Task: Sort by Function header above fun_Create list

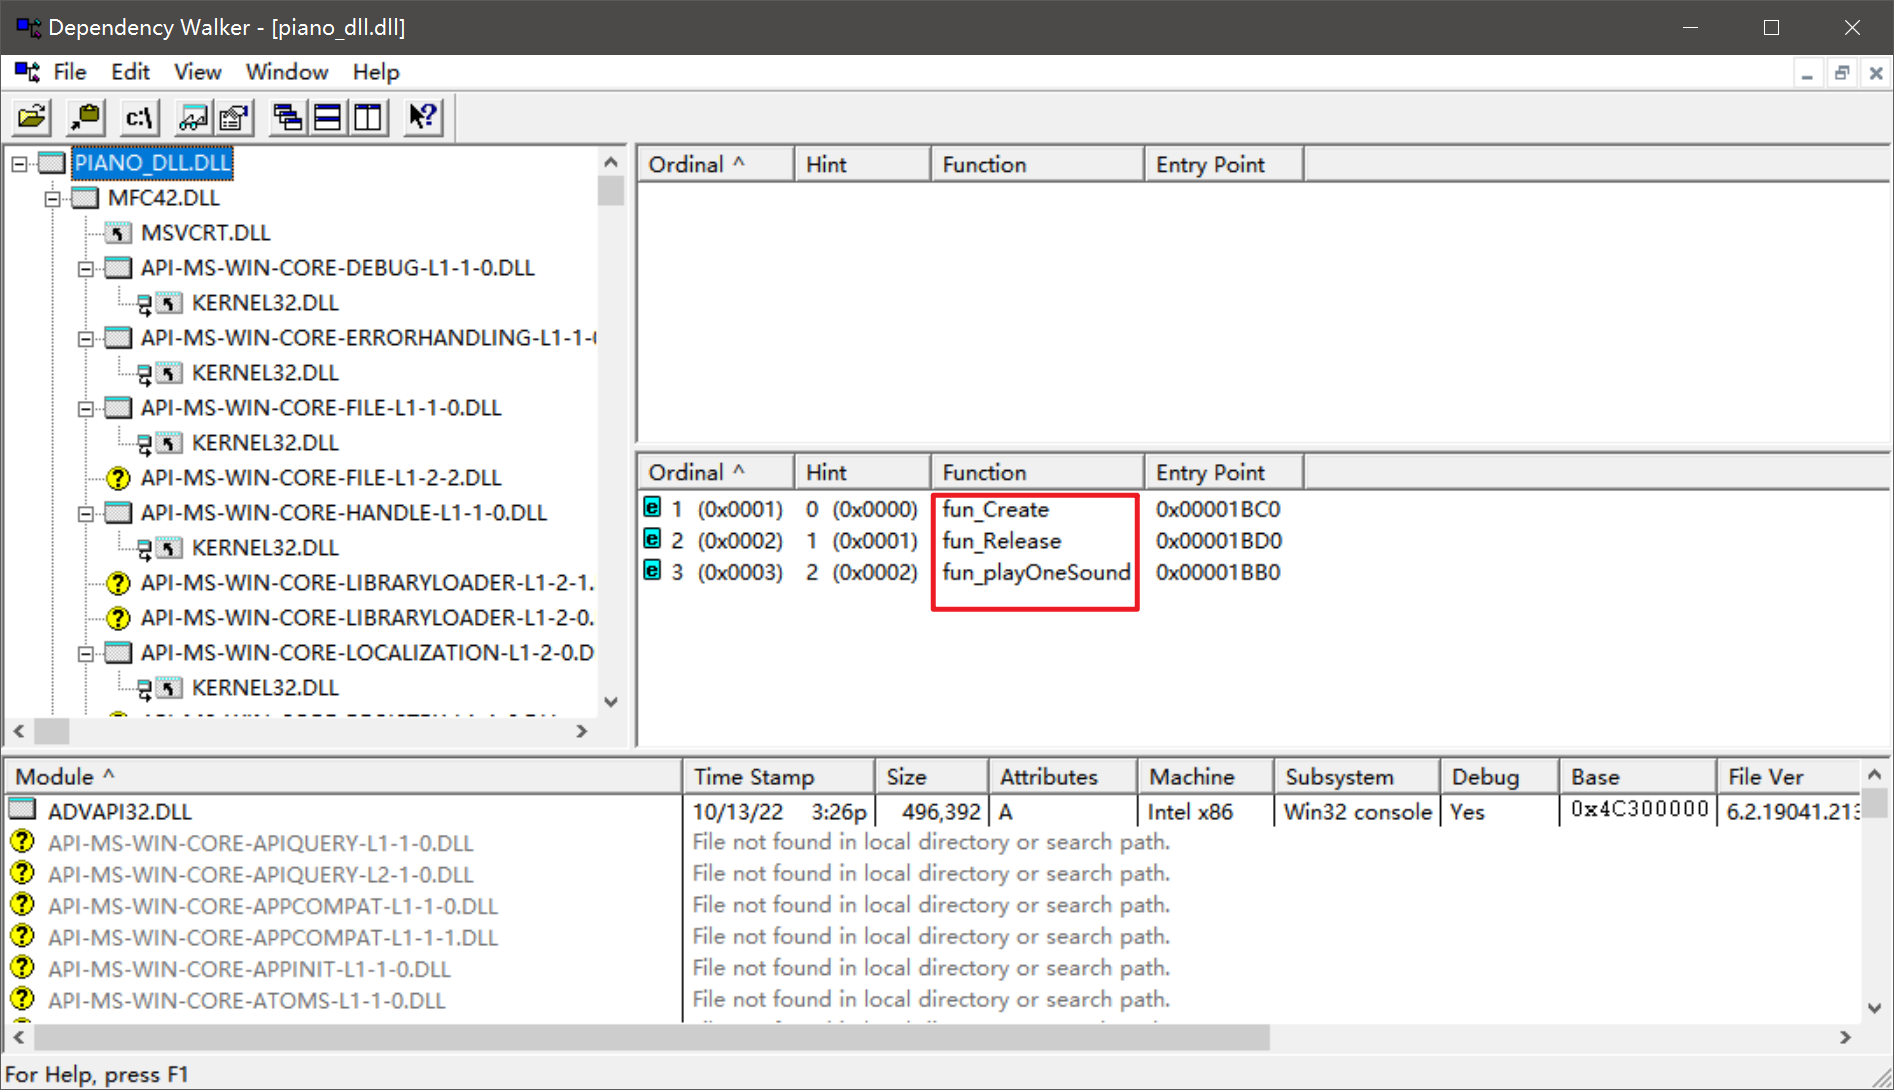Action: 1037,472
